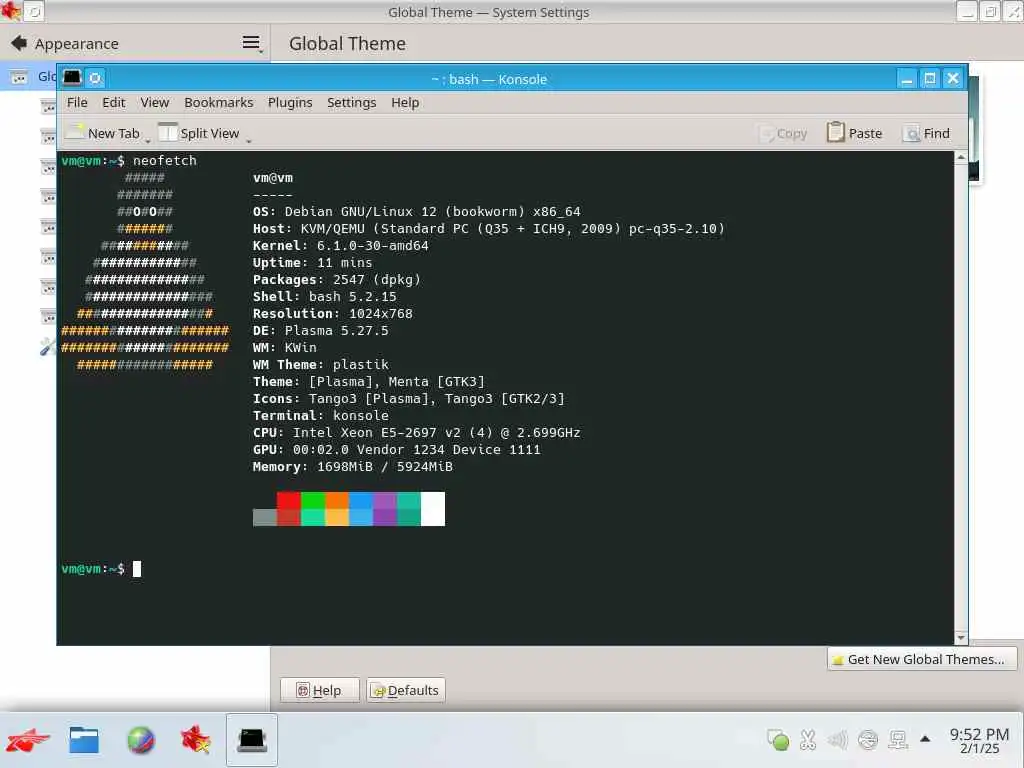Open the Bookmarks menu
Image resolution: width=1024 pixels, height=768 pixels.
[x=219, y=103]
